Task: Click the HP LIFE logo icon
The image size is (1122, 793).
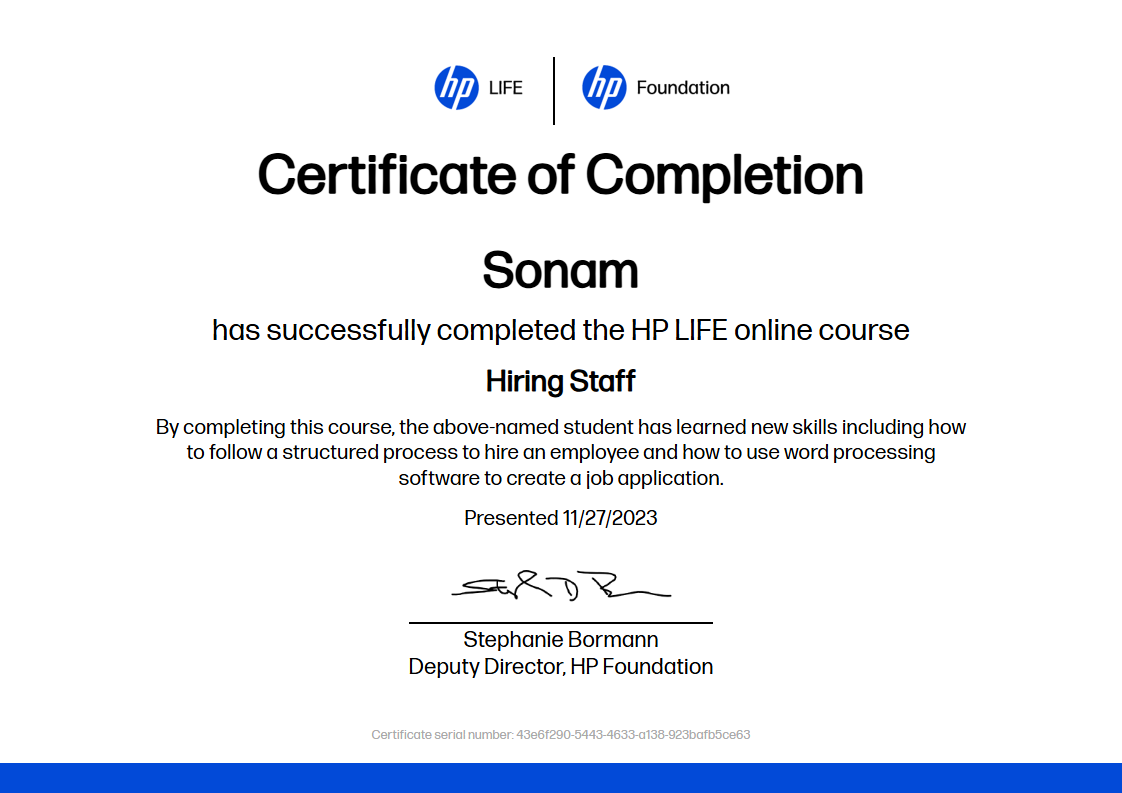Action: point(456,88)
